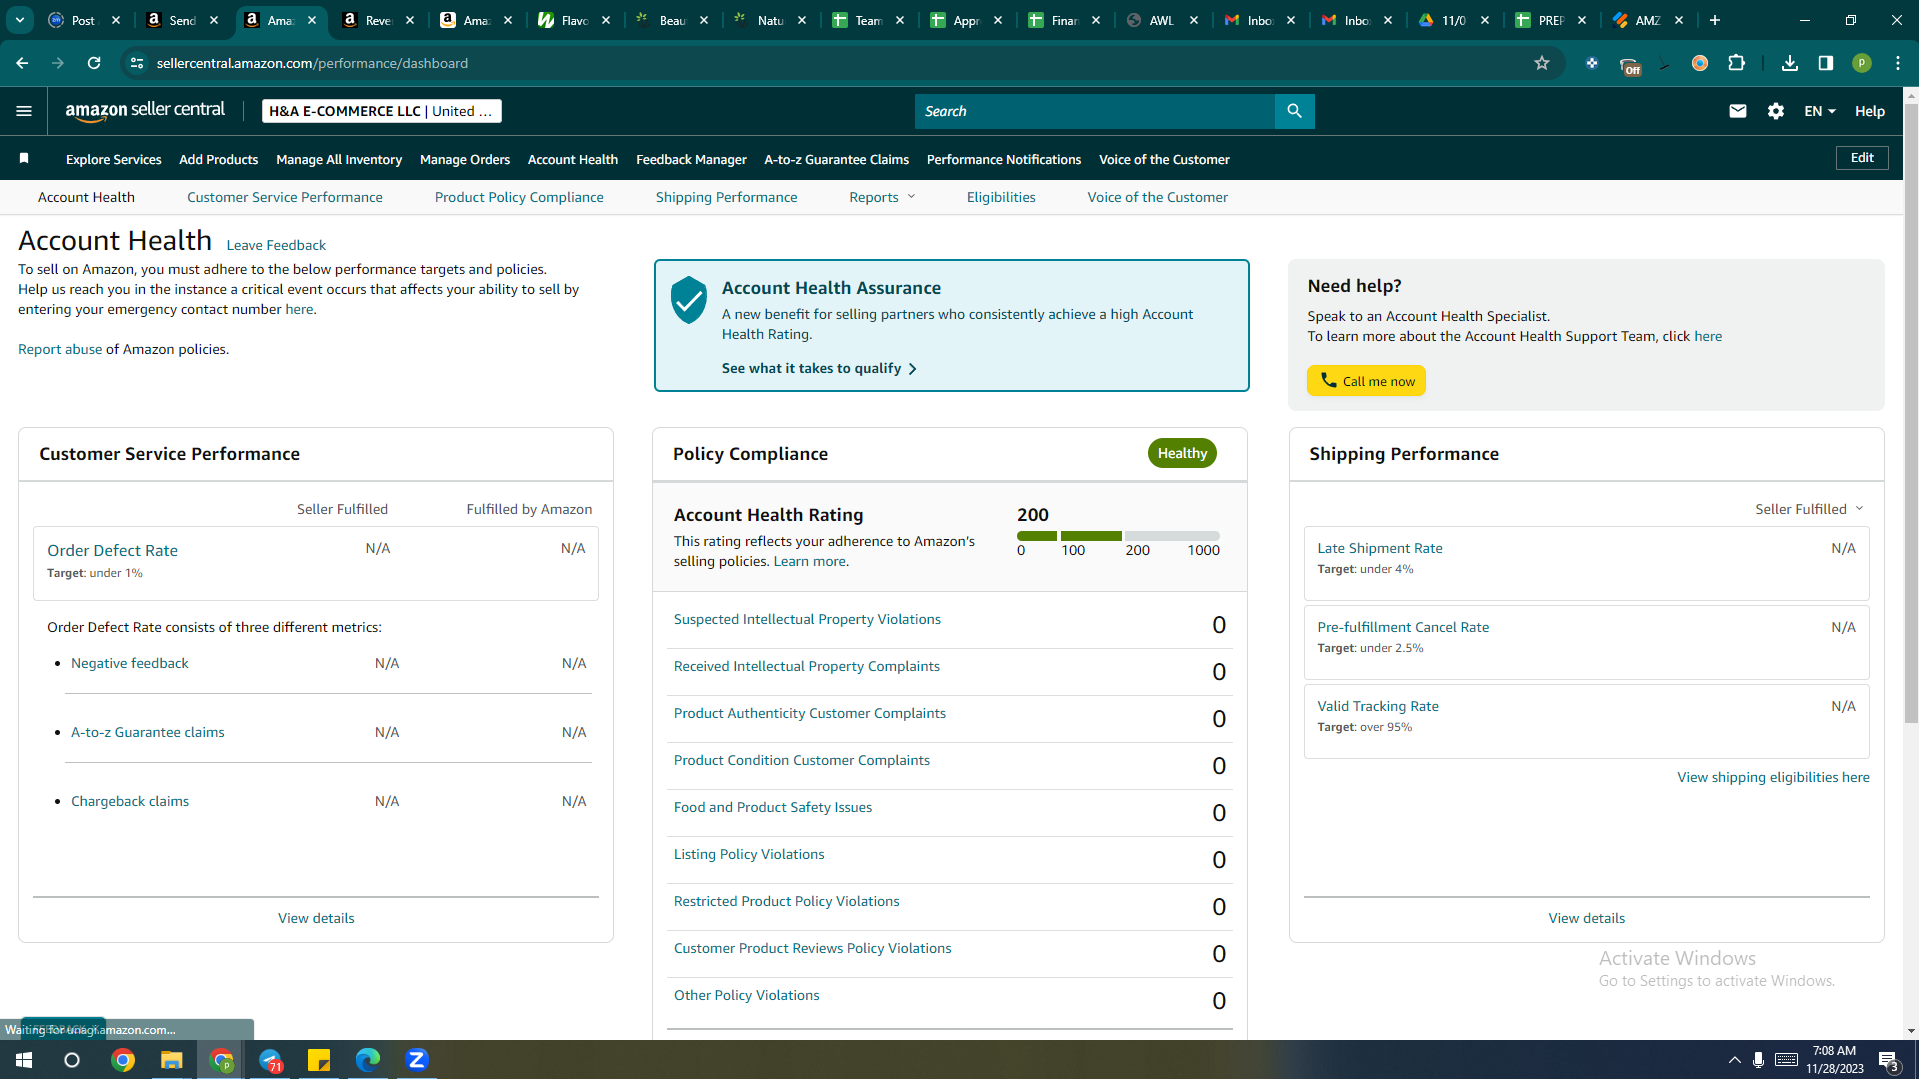Open Negative feedback link
Image resolution: width=1919 pixels, height=1079 pixels.
(130, 663)
